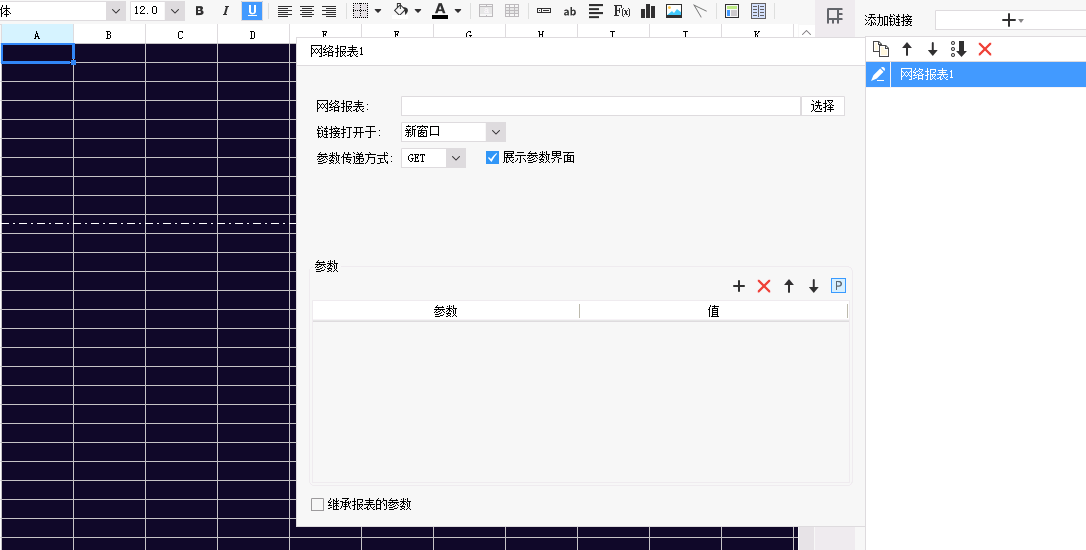The width and height of the screenshot is (1086, 550).
Task: Add a new parameter row
Action: click(739, 285)
